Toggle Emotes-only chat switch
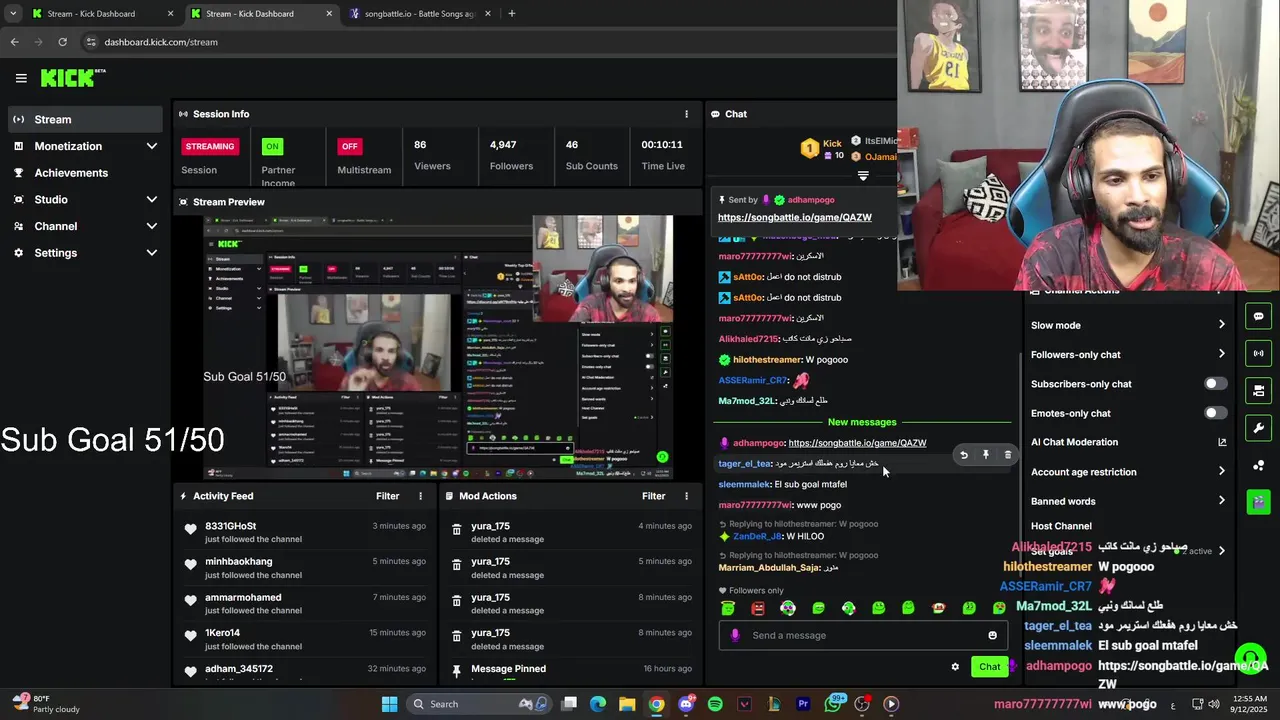 pos(1215,413)
